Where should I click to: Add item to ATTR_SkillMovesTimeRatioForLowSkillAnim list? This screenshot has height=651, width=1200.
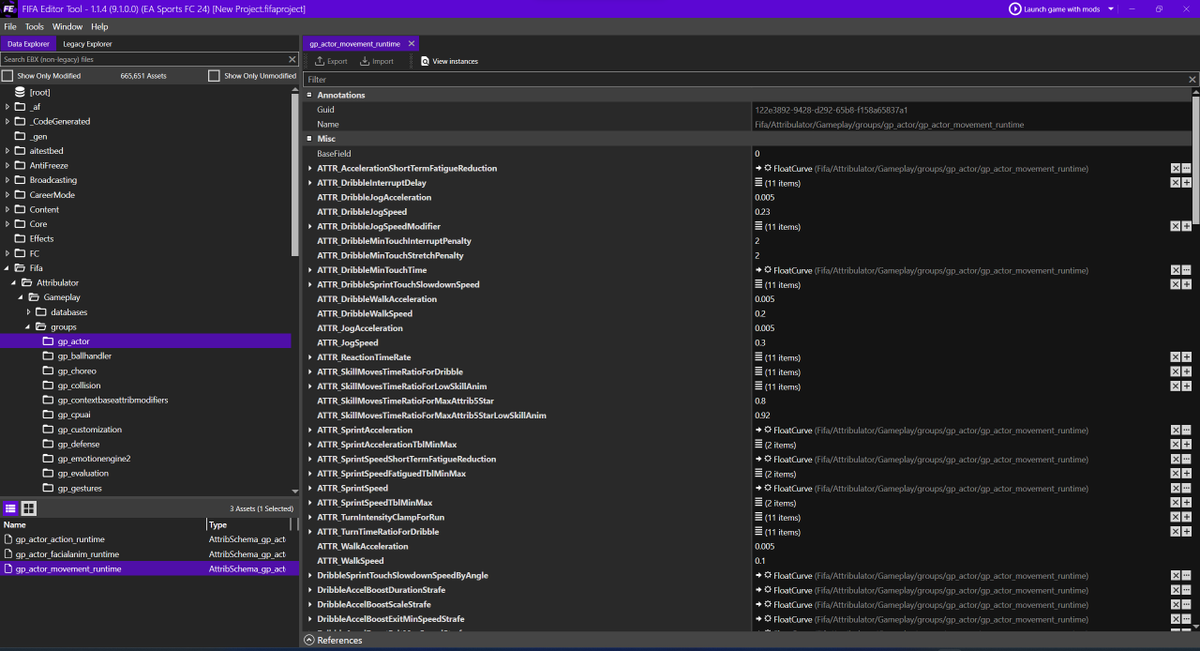1187,386
